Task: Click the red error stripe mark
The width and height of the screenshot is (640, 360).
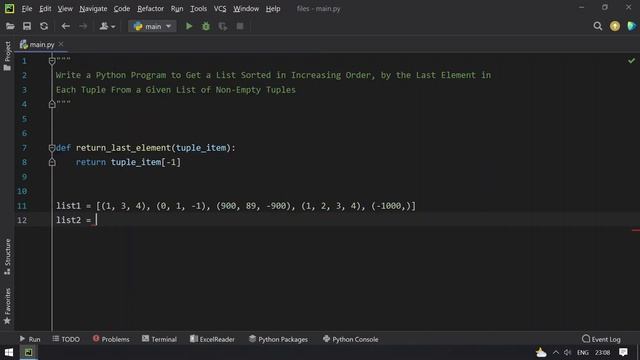Action: pyautogui.click(x=636, y=230)
